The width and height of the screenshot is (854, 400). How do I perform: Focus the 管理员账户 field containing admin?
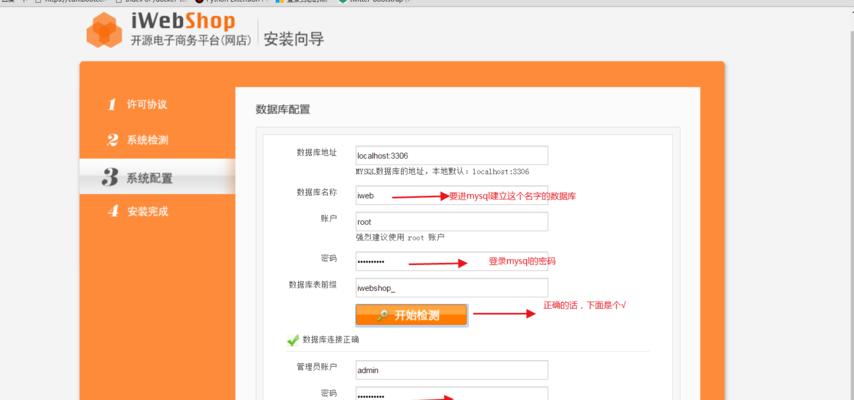[x=452, y=370]
